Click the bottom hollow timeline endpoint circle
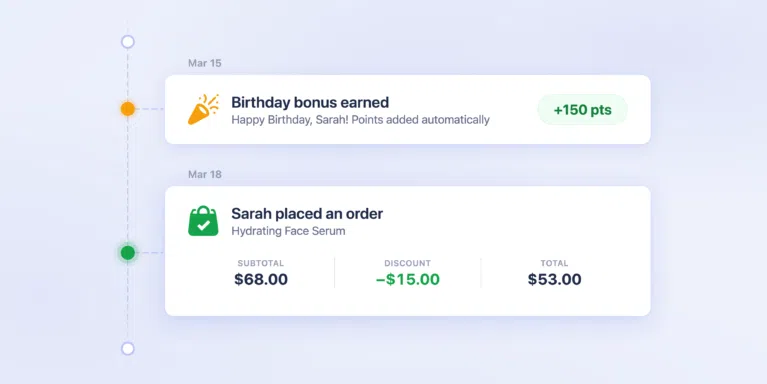 point(128,348)
